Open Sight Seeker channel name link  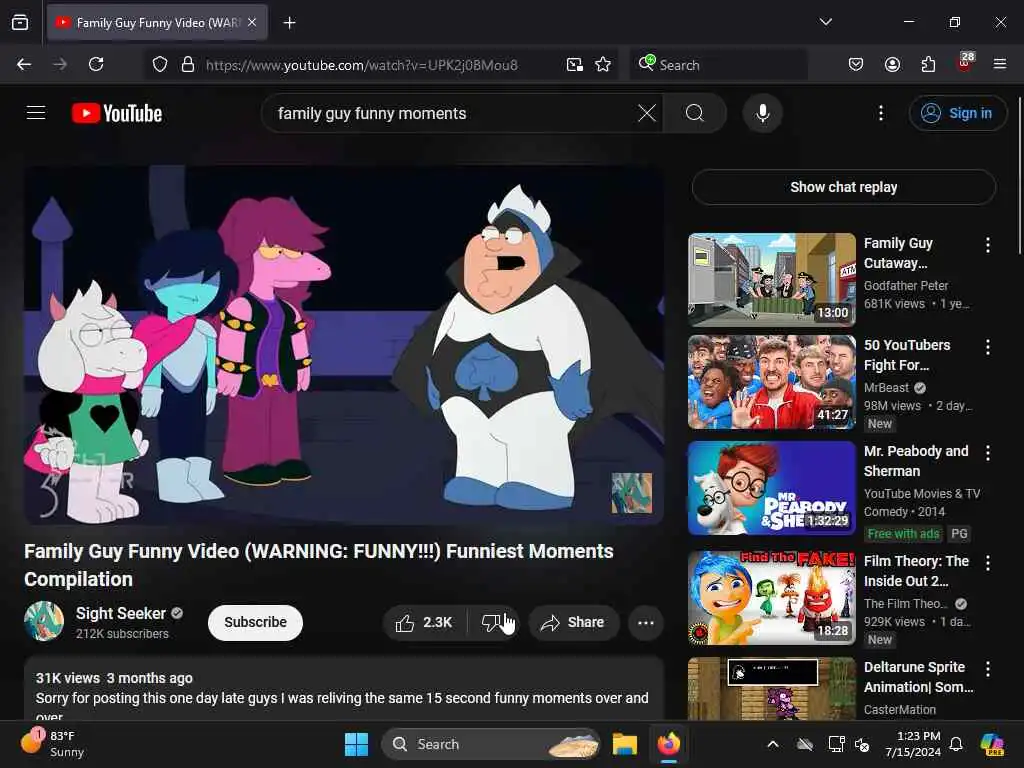[121, 613]
